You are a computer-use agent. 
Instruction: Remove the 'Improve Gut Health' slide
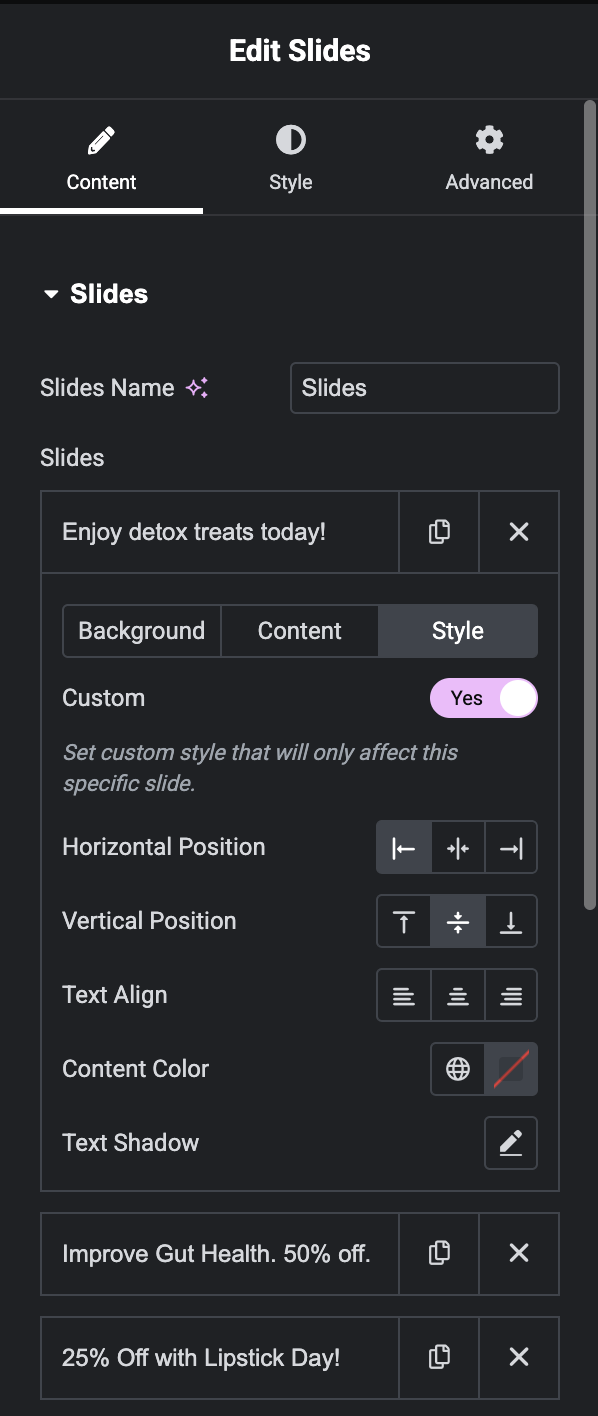pyautogui.click(x=519, y=1253)
